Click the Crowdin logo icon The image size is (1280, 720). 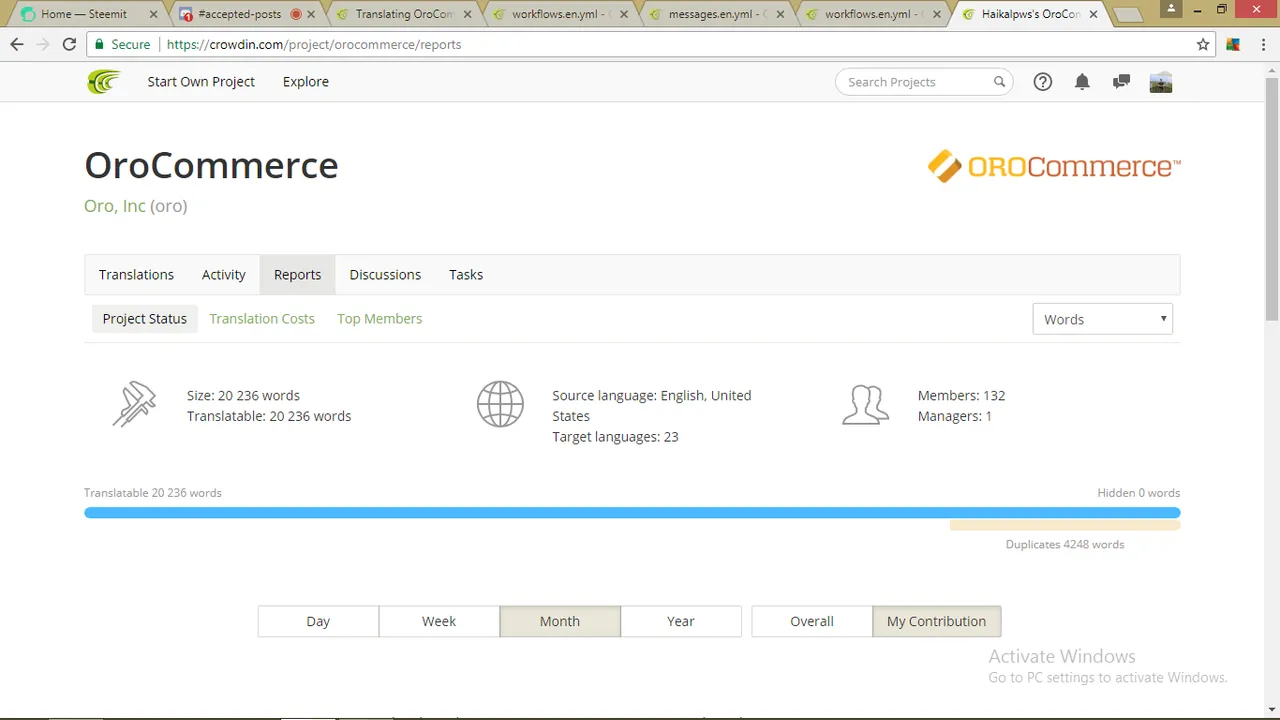pyautogui.click(x=103, y=82)
